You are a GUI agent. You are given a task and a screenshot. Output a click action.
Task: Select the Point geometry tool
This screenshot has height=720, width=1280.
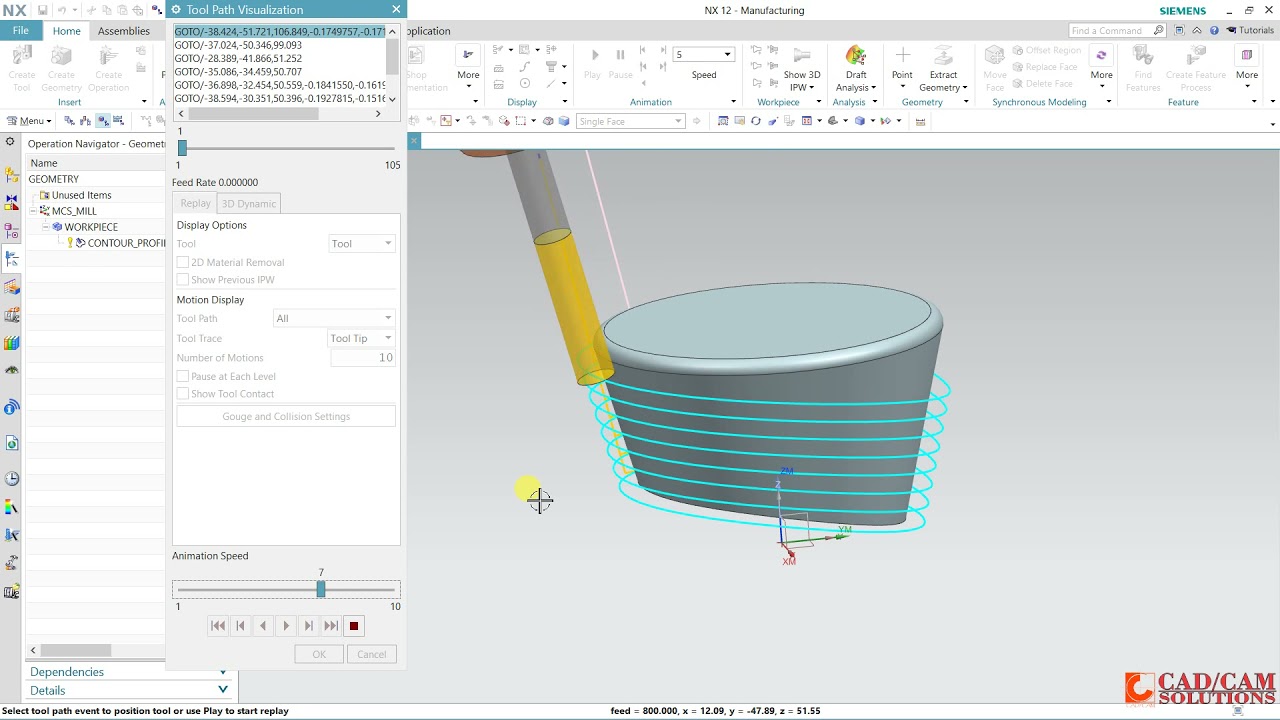(x=902, y=62)
